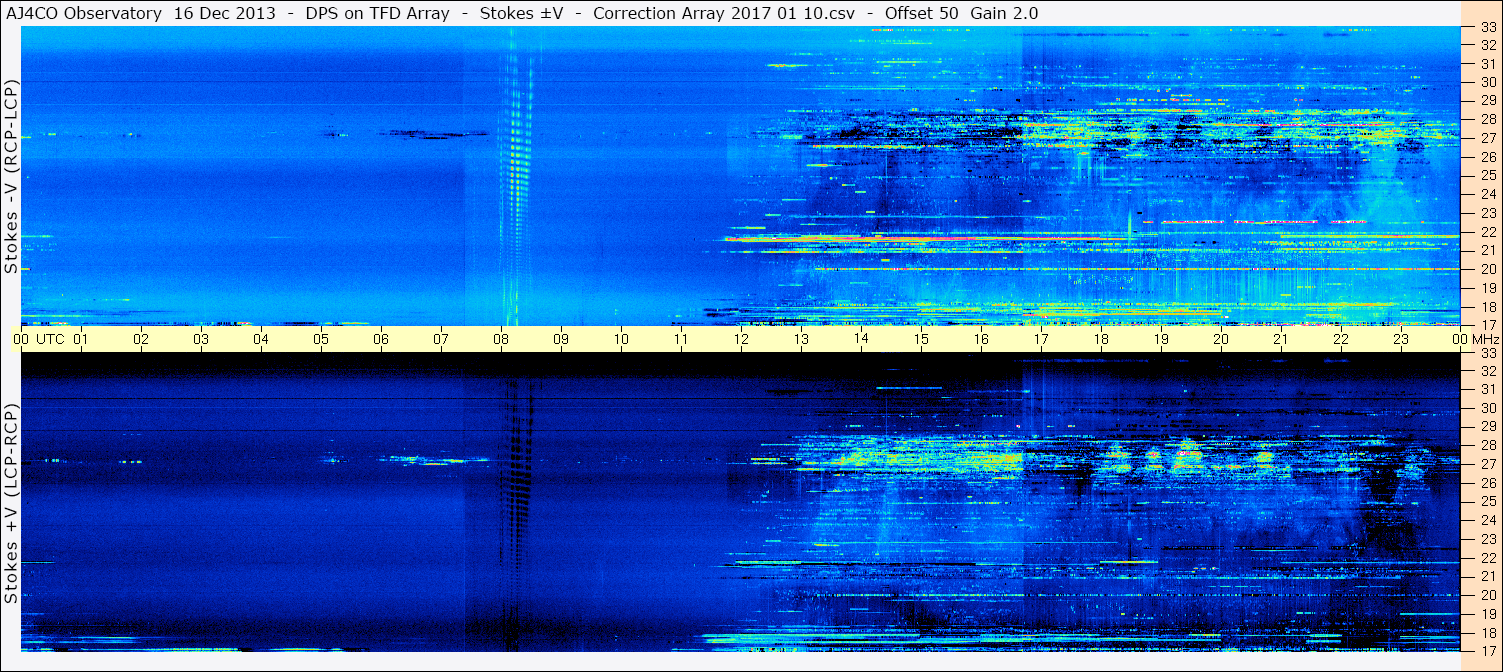Click 24 MHz tick in Stokes +V panel
Screen dimensions: 1503x672
tap(1488, 520)
